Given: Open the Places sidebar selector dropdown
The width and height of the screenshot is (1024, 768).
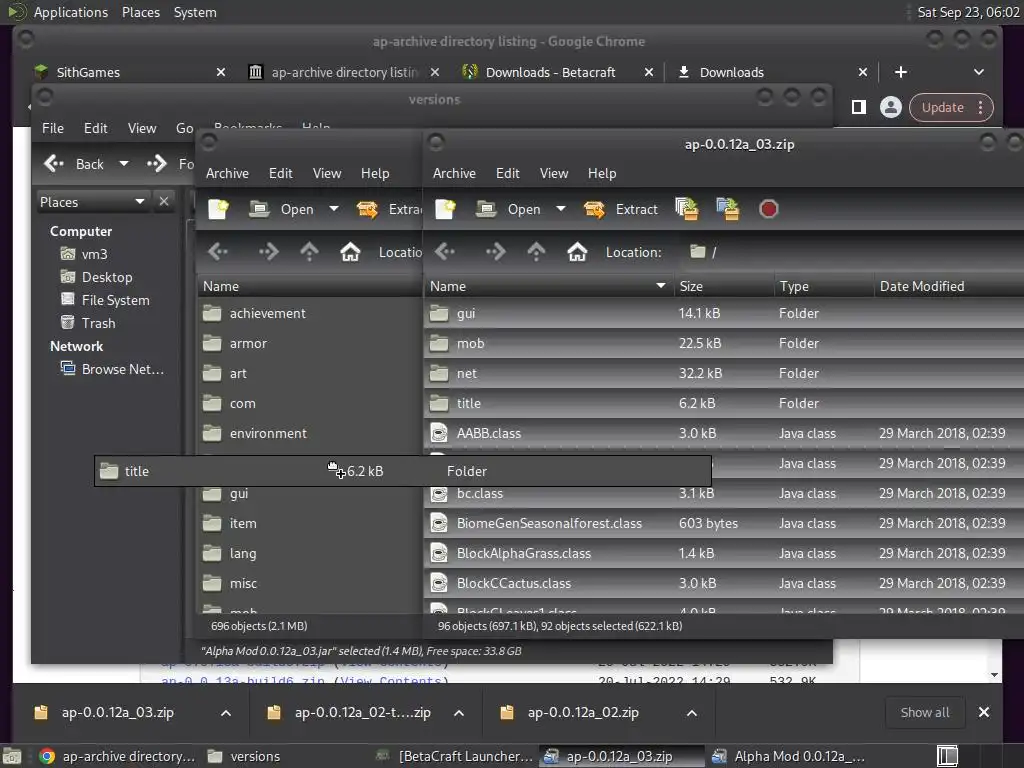Looking at the screenshot, I should click(139, 201).
